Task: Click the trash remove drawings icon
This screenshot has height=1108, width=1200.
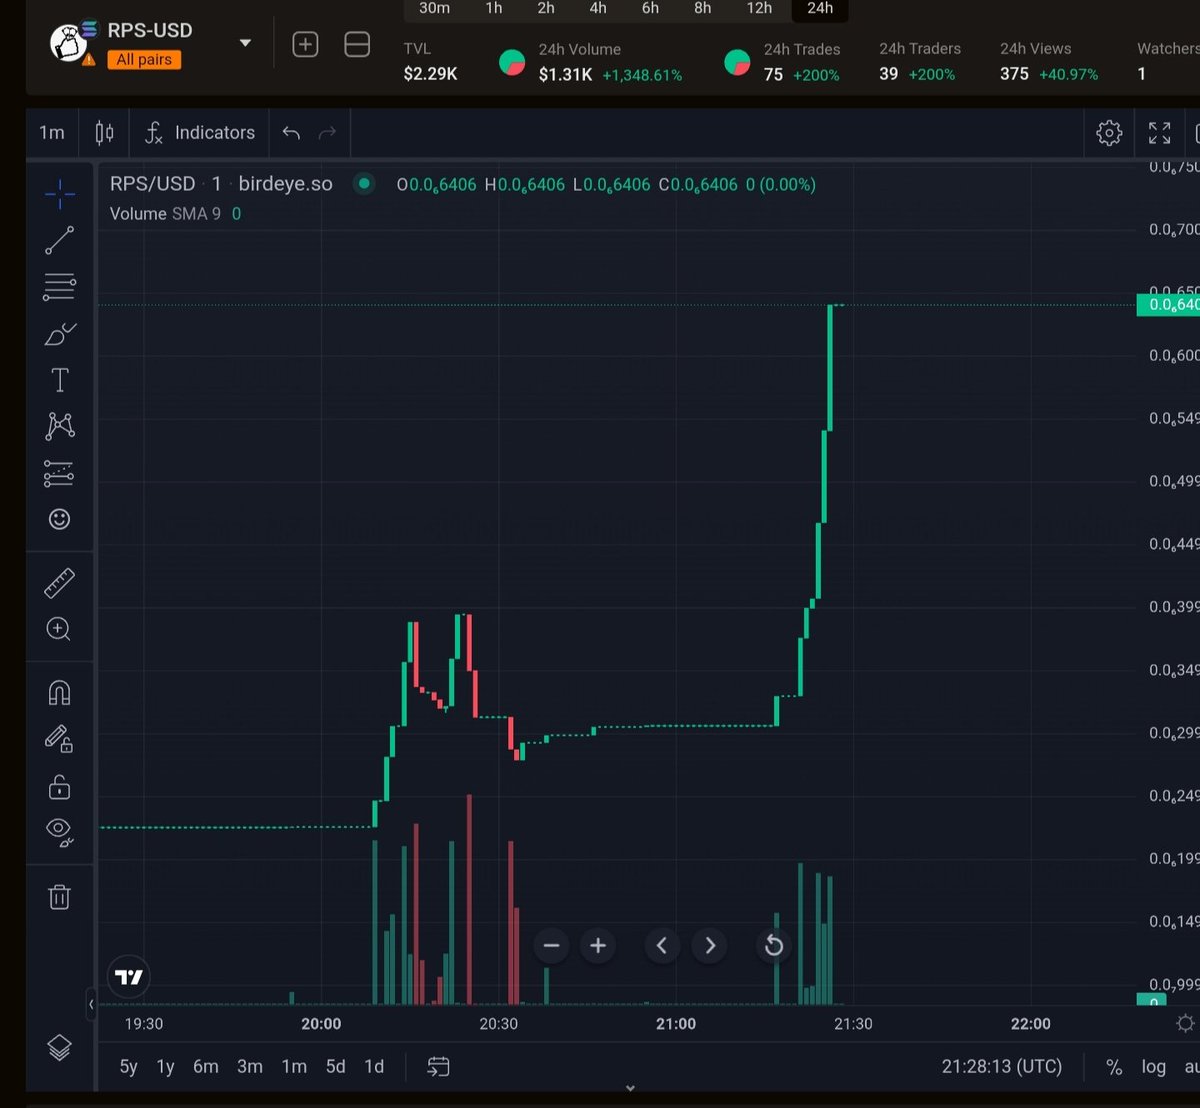Action: point(59,896)
